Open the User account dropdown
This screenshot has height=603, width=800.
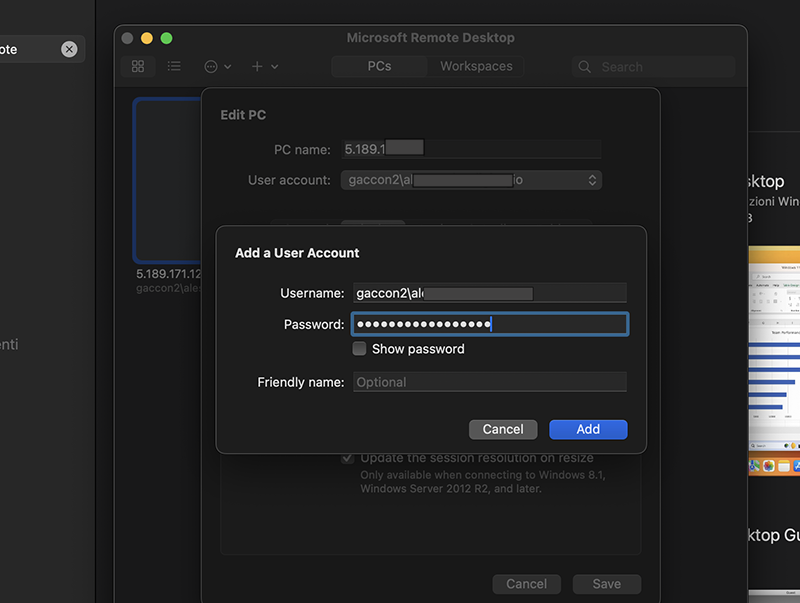point(471,180)
